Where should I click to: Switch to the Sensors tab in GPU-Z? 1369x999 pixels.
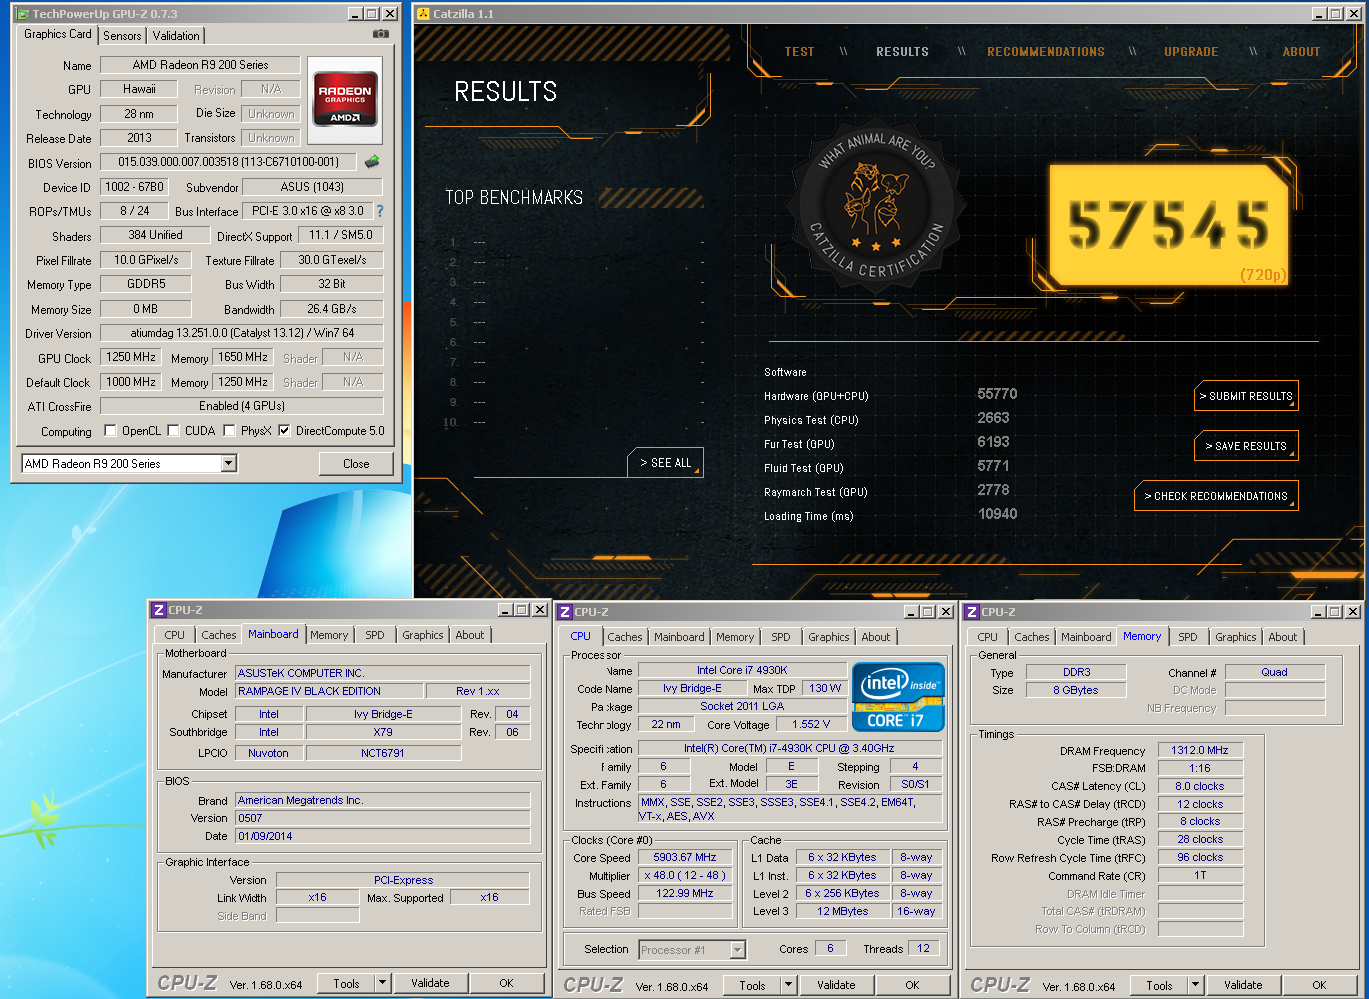coord(122,36)
